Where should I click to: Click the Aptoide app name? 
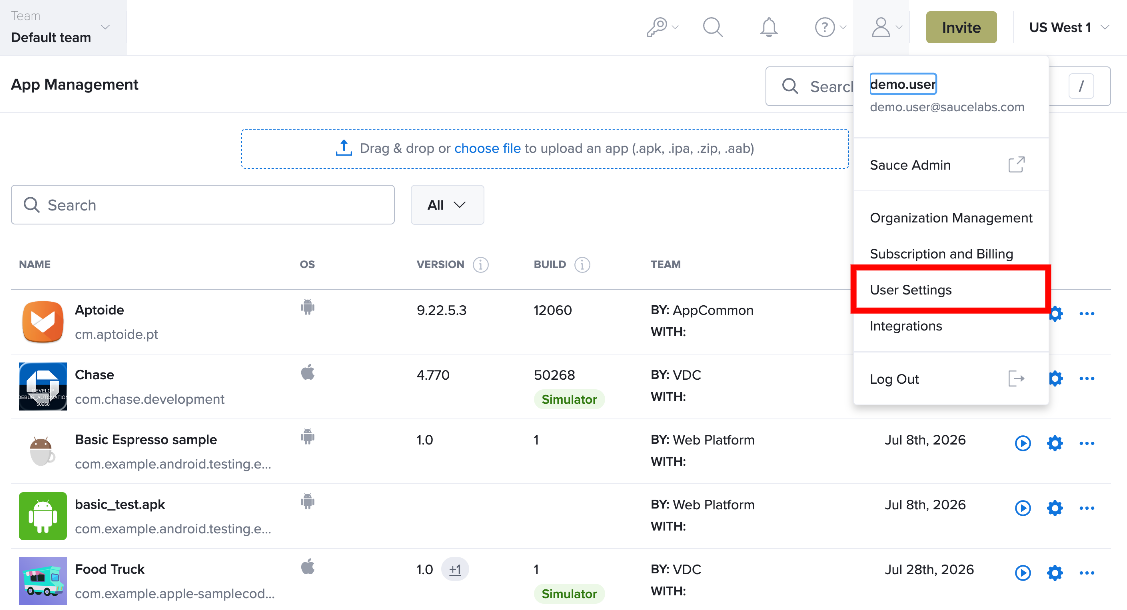pyautogui.click(x=99, y=310)
